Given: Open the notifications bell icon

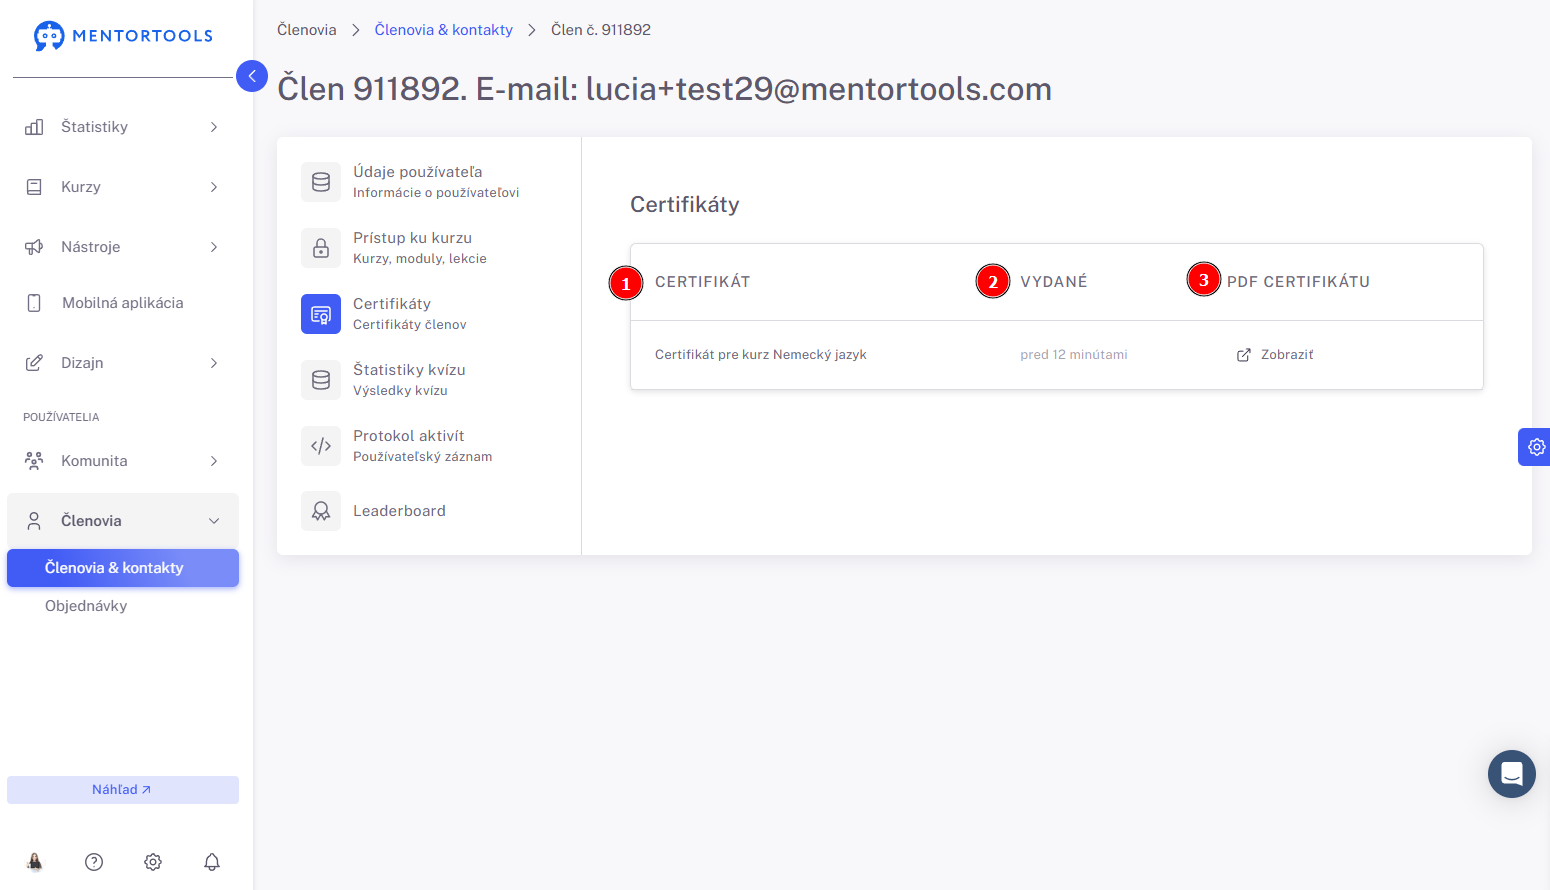Looking at the screenshot, I should click(x=212, y=862).
